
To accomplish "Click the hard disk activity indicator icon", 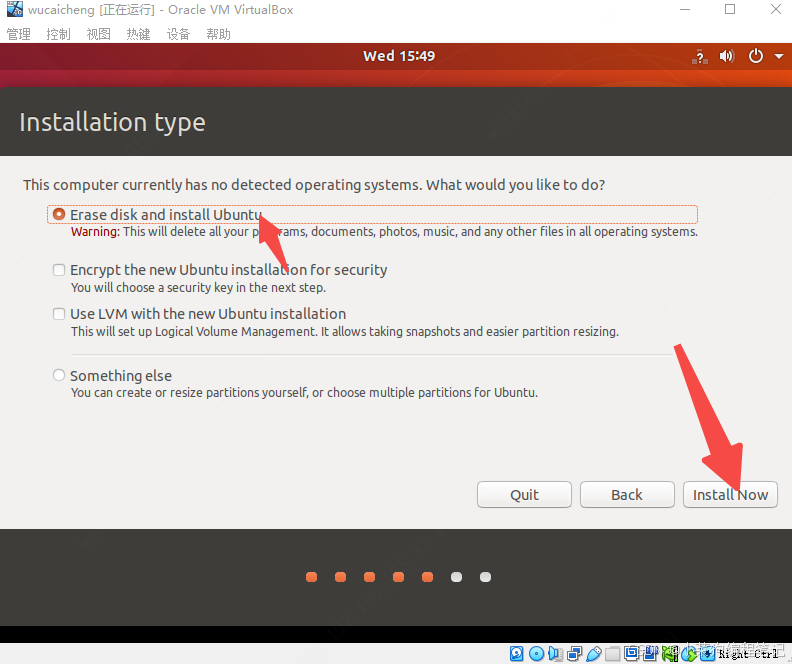I will point(517,654).
